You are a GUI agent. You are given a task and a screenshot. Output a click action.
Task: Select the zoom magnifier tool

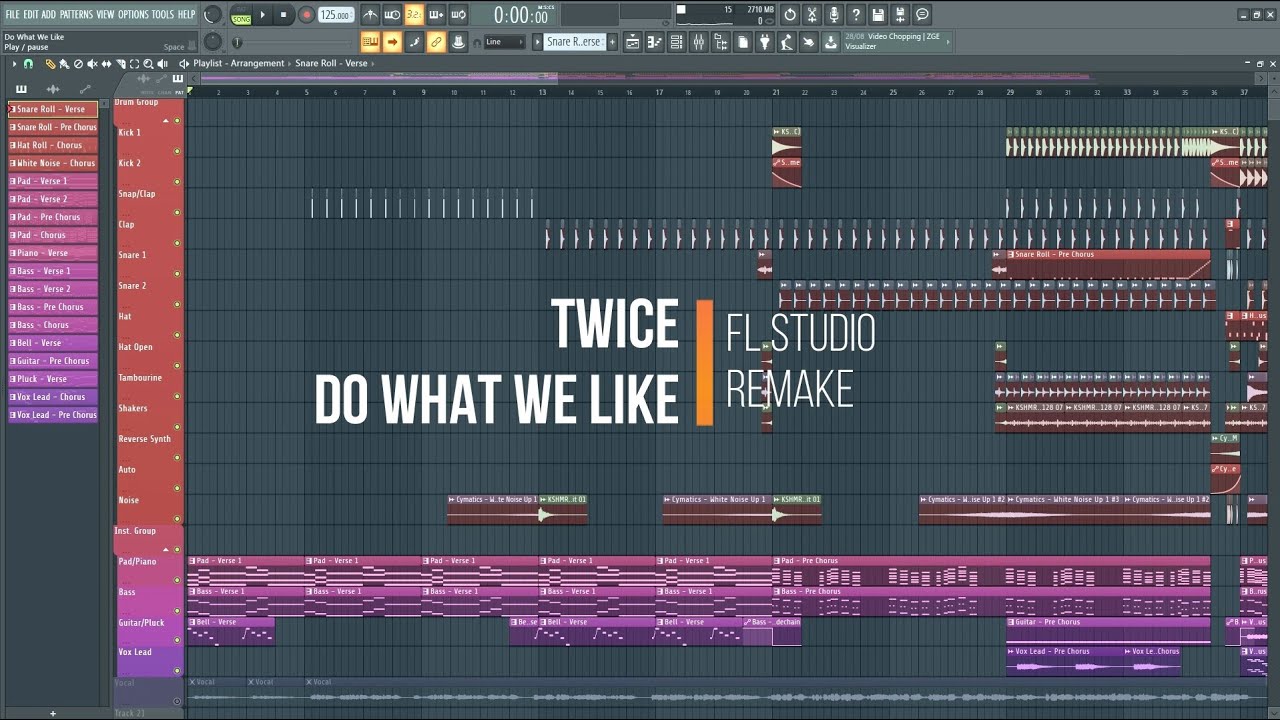point(148,64)
